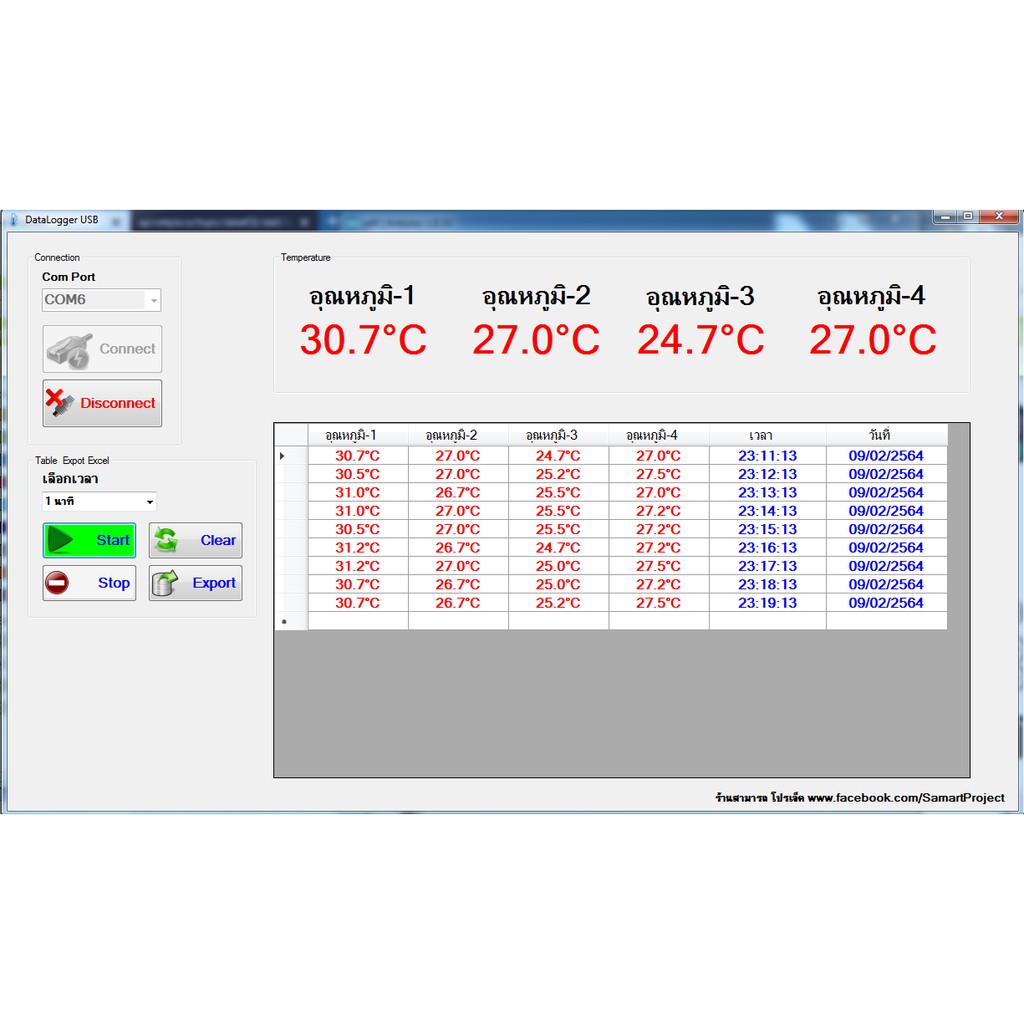This screenshot has width=1024, height=1024.
Task: Click the green refresh arrows icon on Clear
Action: [x=166, y=540]
